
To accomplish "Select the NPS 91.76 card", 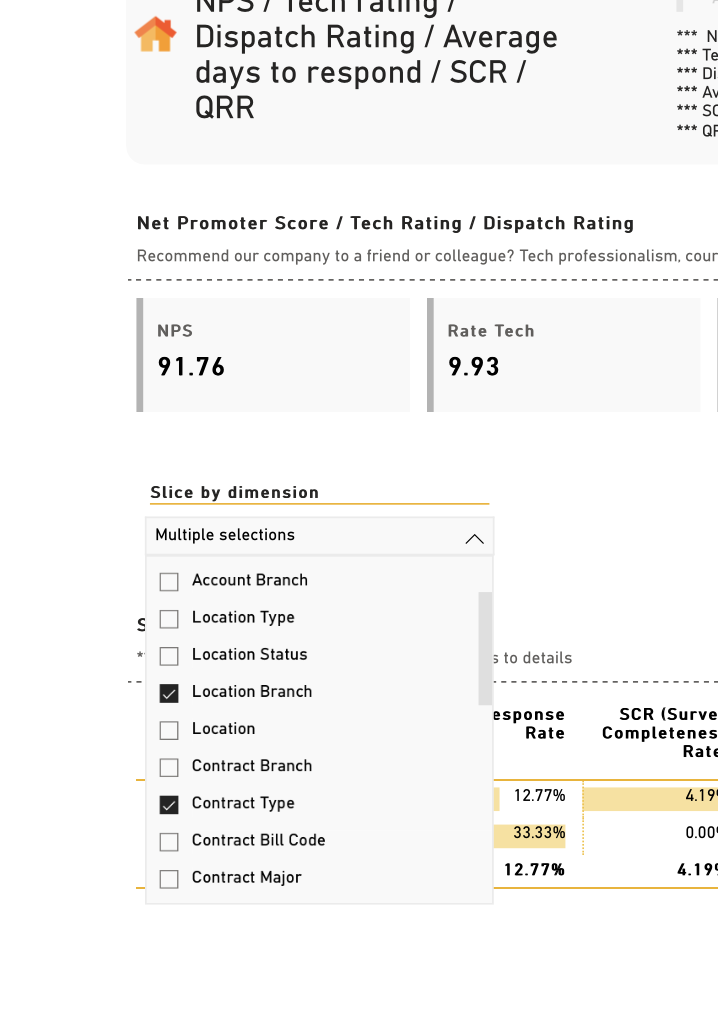I will click(x=273, y=355).
